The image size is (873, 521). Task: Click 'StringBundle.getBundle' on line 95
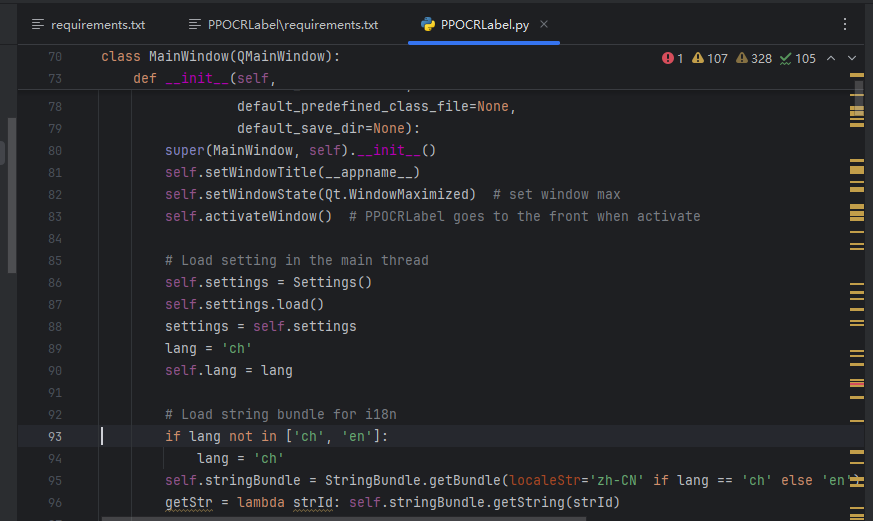tap(413, 480)
